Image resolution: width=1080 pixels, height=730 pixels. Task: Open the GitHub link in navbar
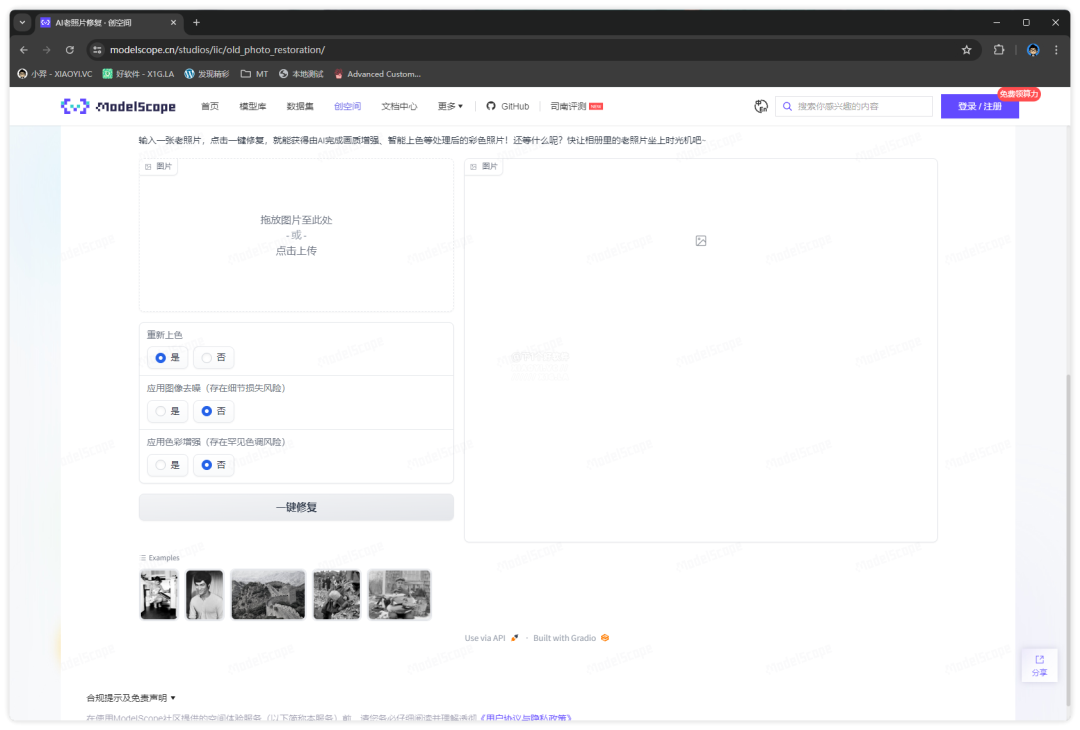click(508, 106)
